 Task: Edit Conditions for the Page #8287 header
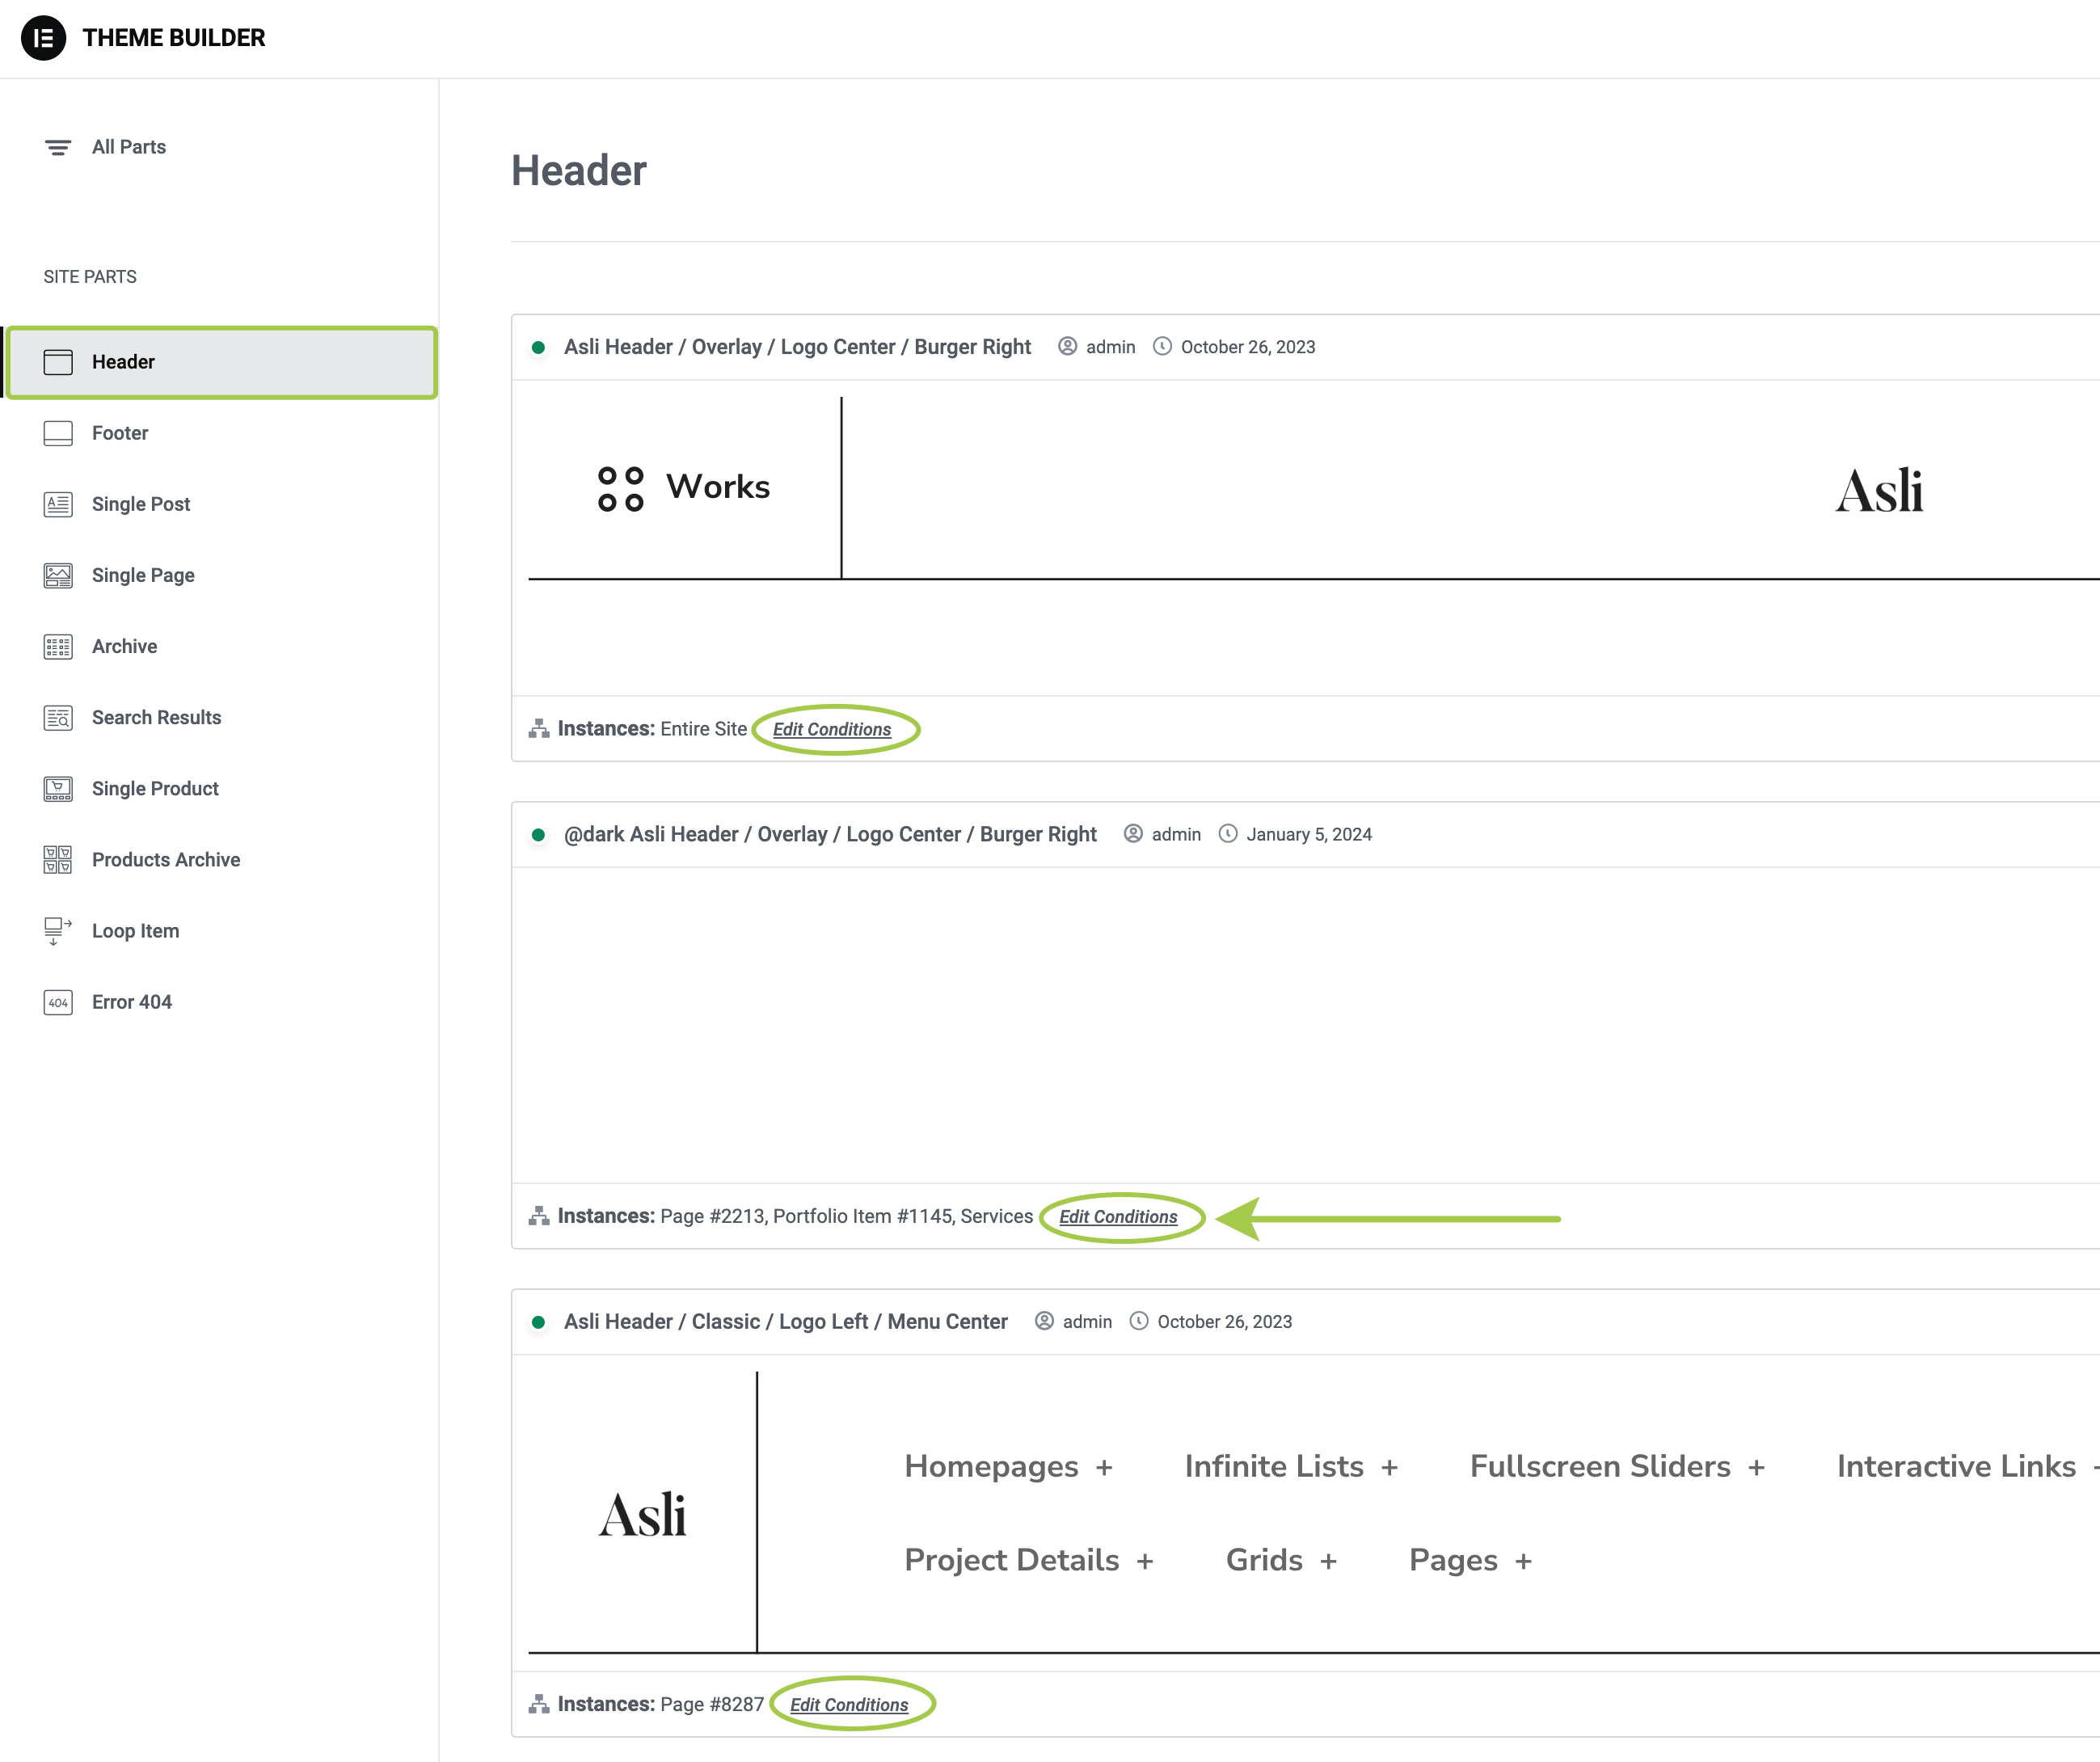(849, 1705)
